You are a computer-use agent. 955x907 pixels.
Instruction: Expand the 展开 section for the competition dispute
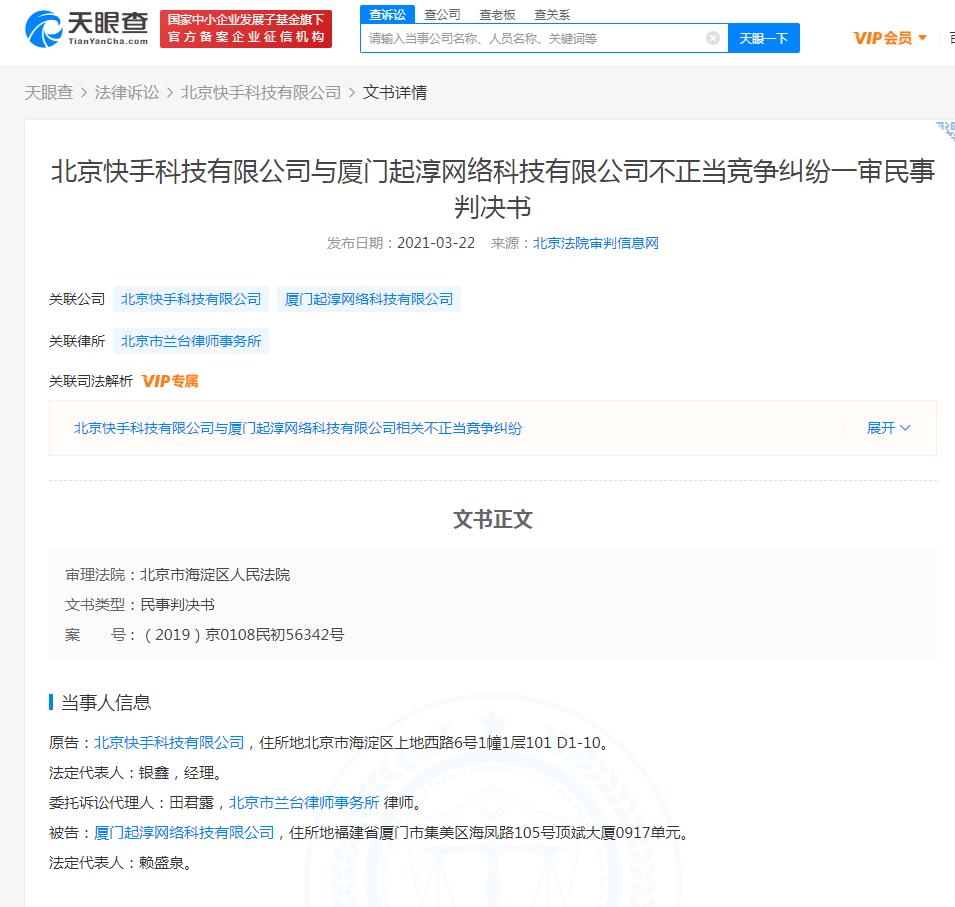[877, 428]
